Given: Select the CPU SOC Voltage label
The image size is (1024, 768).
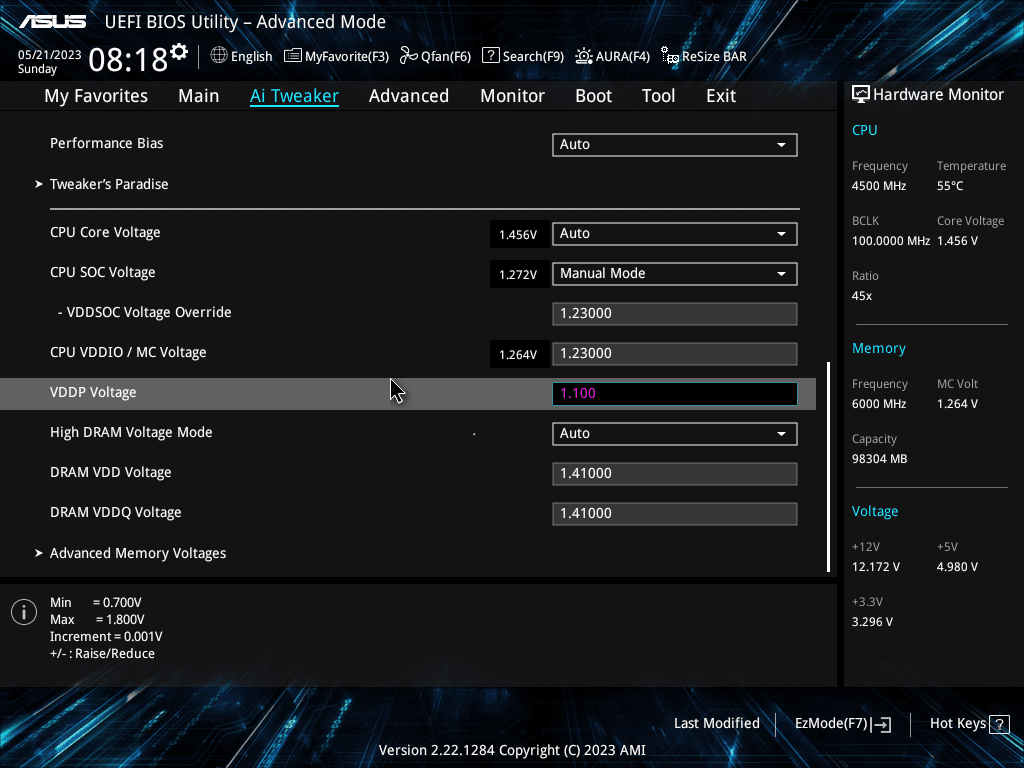Looking at the screenshot, I should point(103,272).
